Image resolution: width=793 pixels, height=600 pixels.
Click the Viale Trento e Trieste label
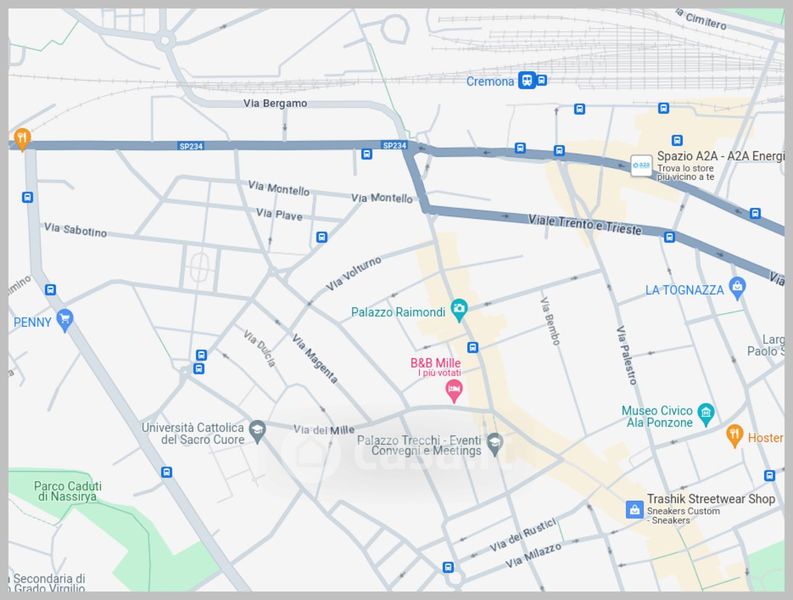pyautogui.click(x=583, y=223)
